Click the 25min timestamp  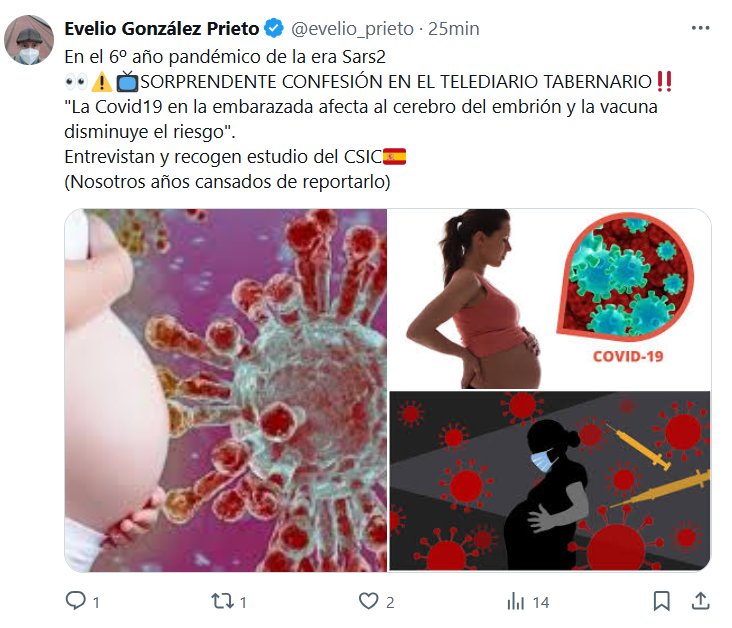(454, 29)
